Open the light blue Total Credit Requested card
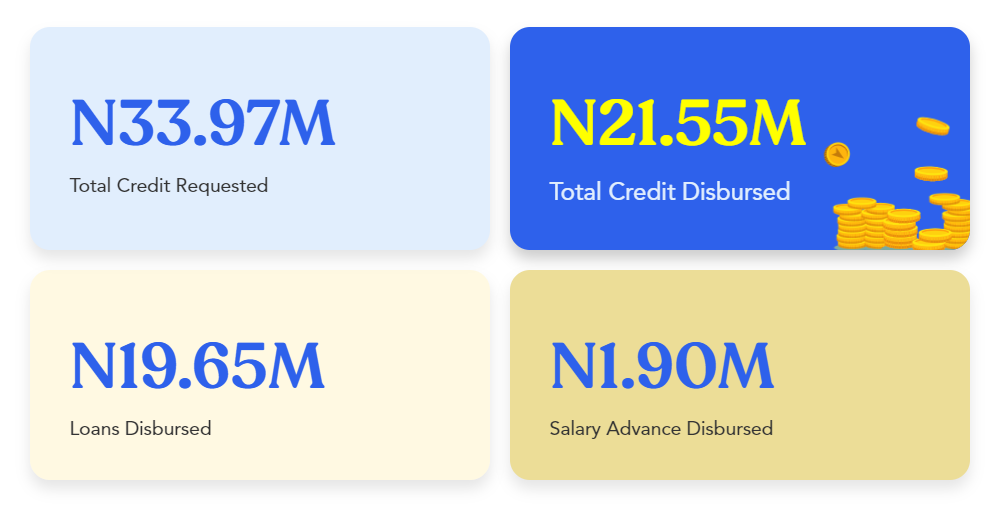1002x522 pixels. point(260,138)
